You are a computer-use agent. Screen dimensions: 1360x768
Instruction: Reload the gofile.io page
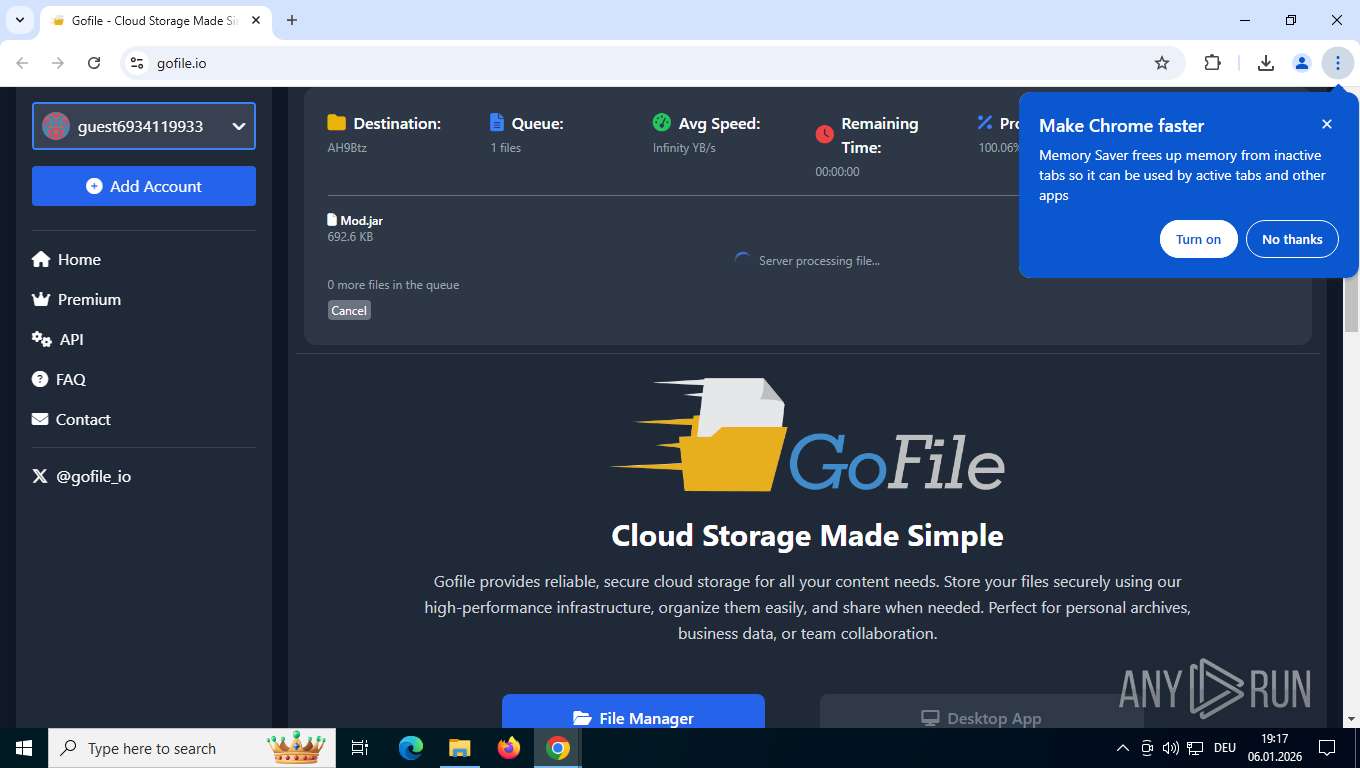tap(94, 63)
